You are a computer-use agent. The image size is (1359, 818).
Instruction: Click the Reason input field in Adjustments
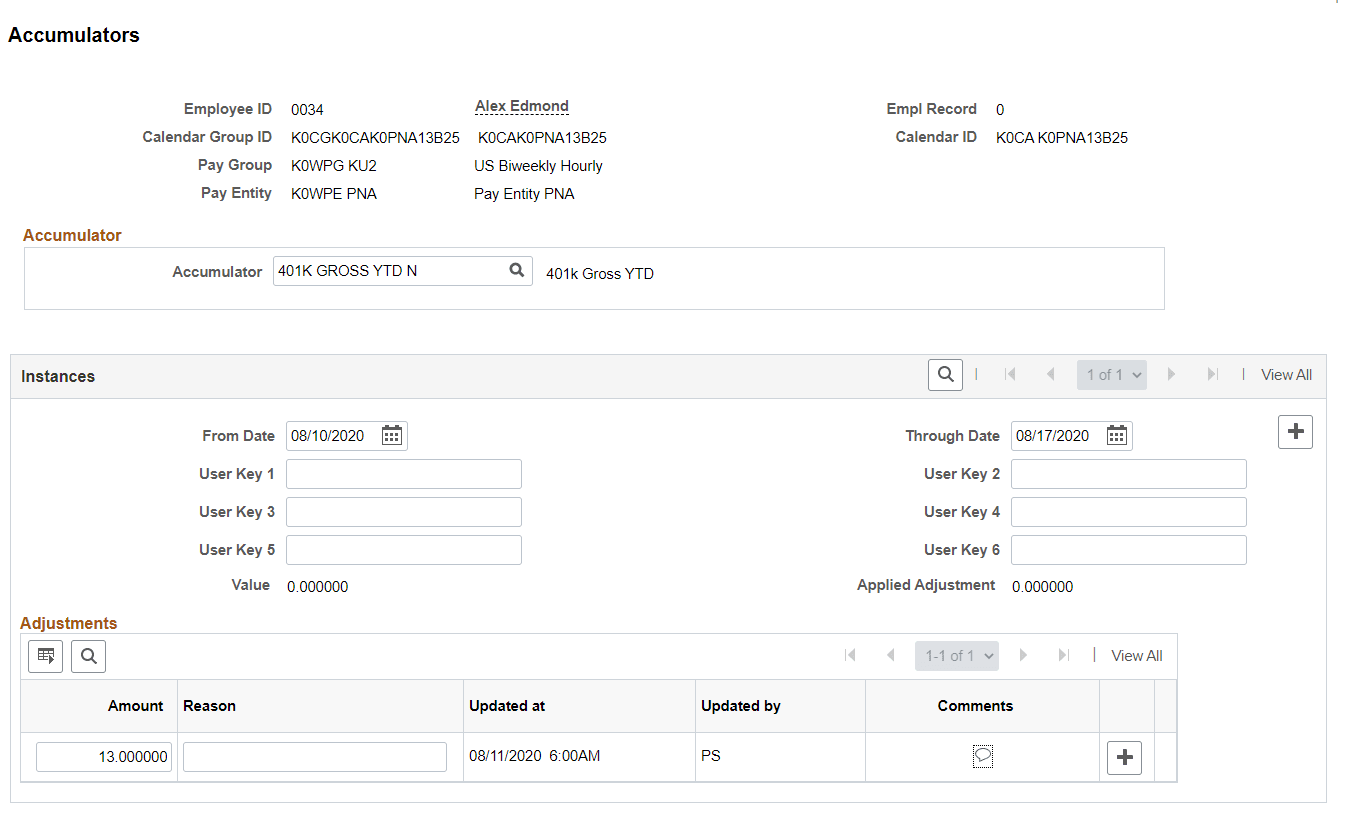[314, 756]
